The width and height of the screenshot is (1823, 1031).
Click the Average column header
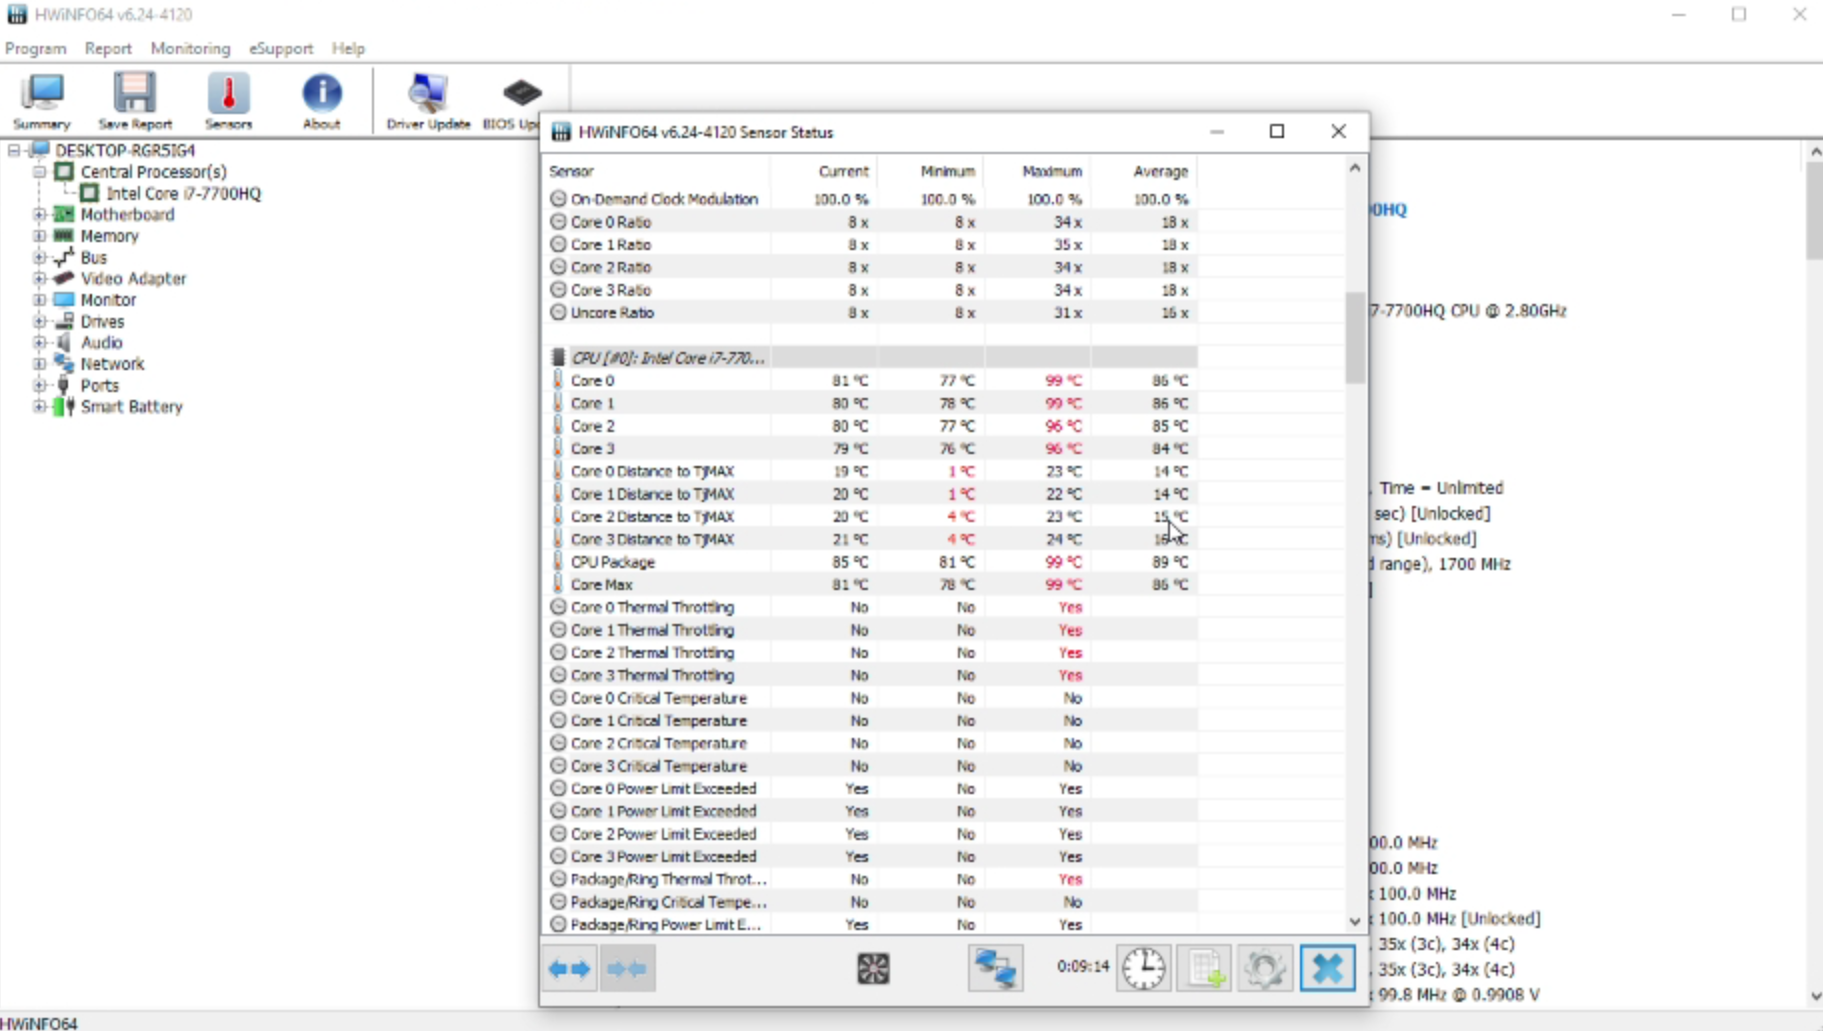[x=1144, y=171]
